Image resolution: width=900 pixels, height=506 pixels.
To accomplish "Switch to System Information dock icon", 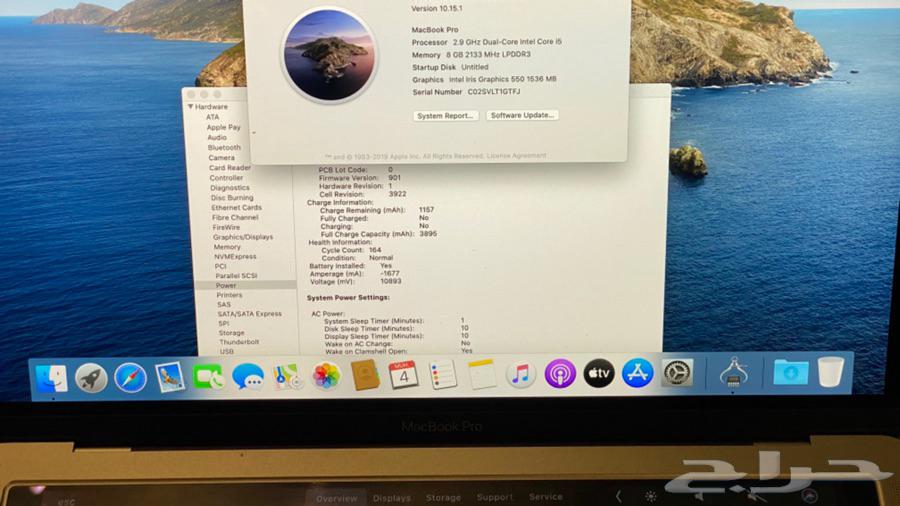I will [734, 372].
